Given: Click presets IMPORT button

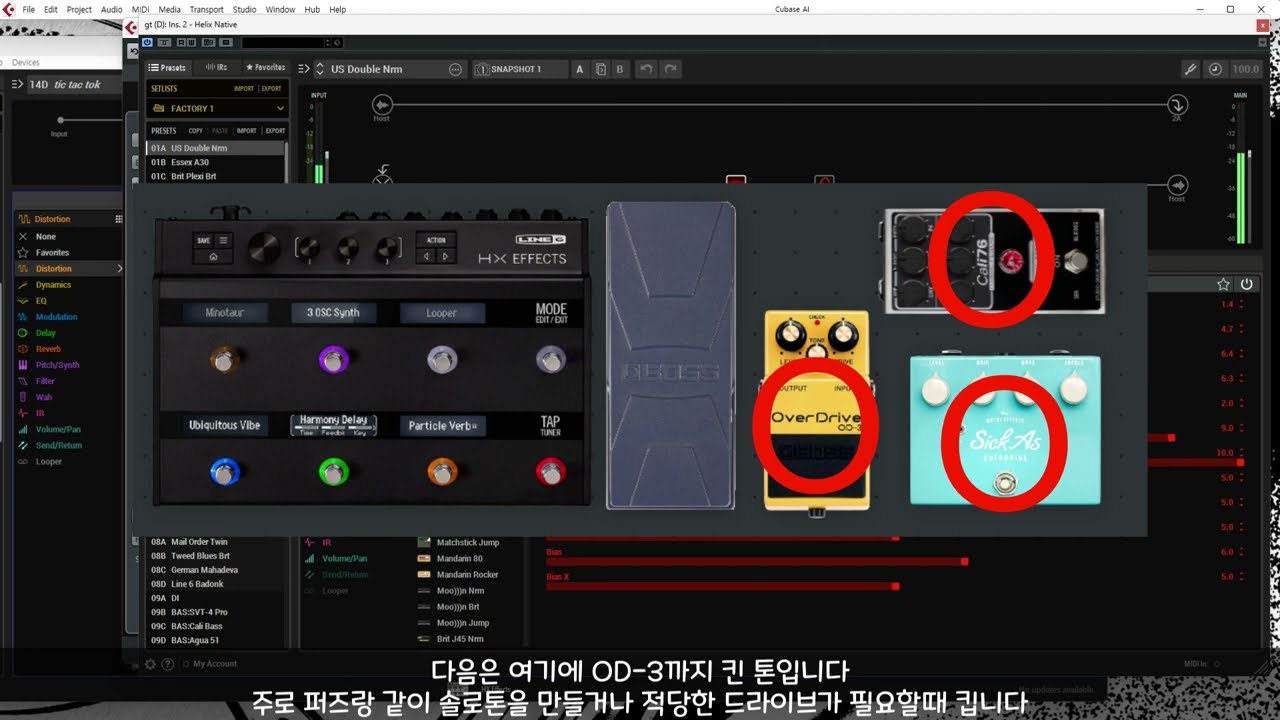Looking at the screenshot, I should point(247,130).
